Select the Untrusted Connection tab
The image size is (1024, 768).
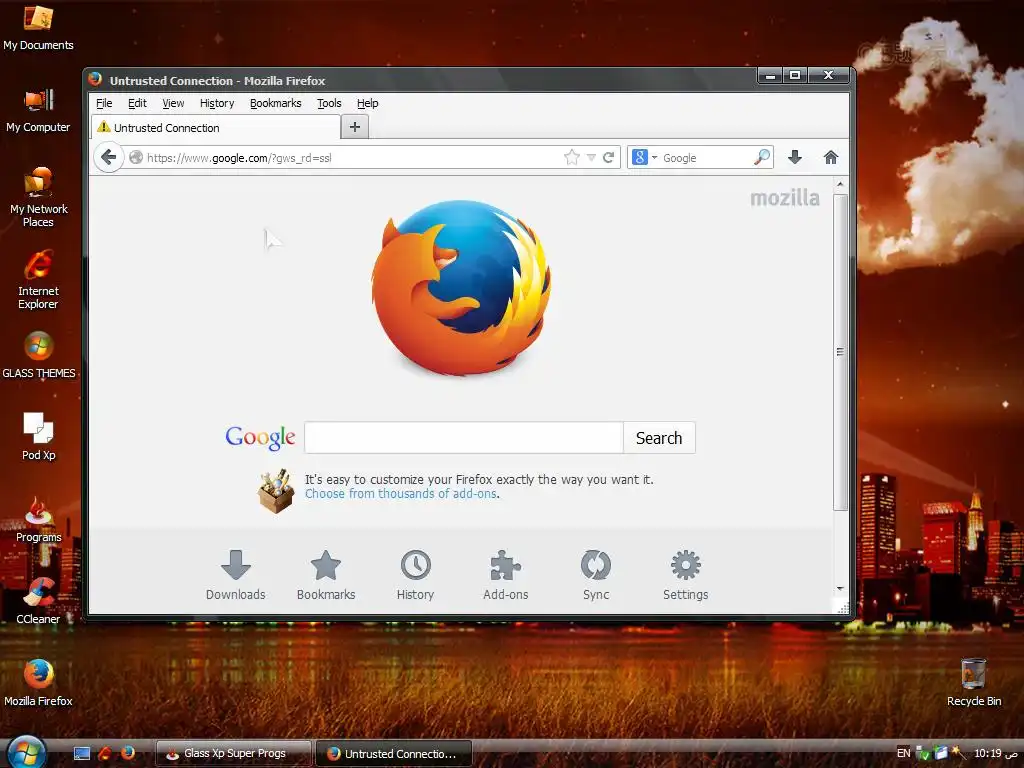(x=216, y=127)
